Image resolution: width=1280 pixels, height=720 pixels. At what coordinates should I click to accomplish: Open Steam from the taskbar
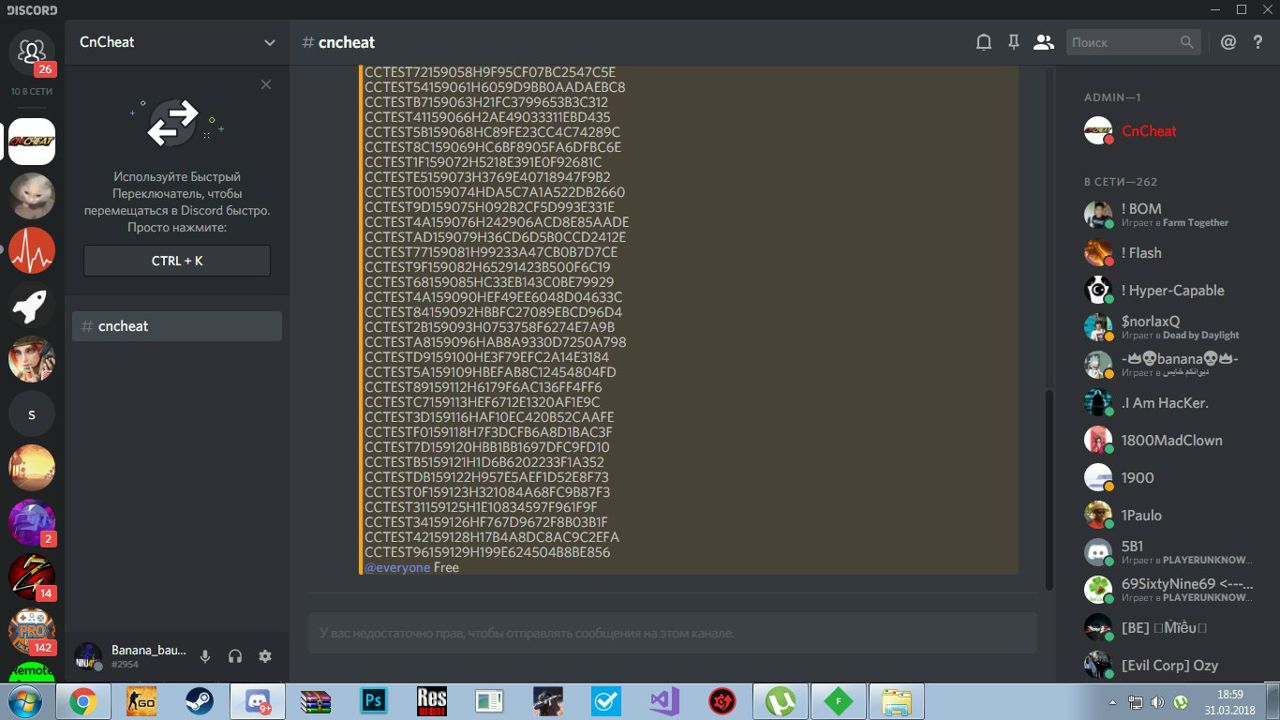coord(199,702)
